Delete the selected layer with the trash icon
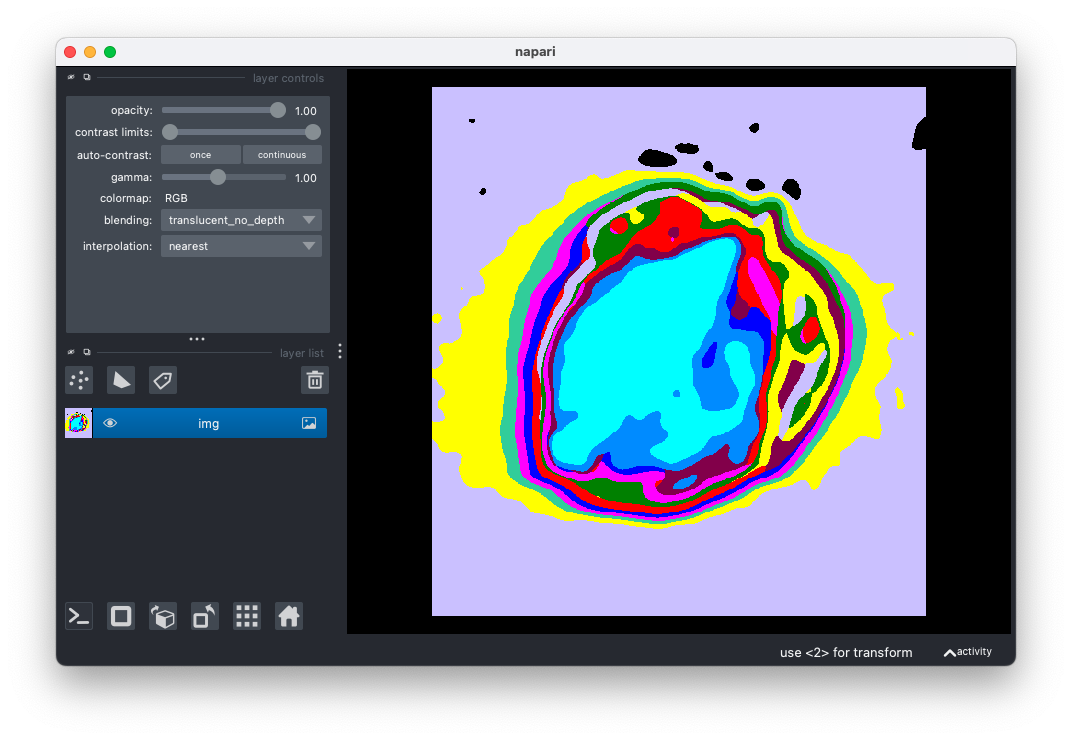Viewport: 1072px width, 740px height. (314, 380)
